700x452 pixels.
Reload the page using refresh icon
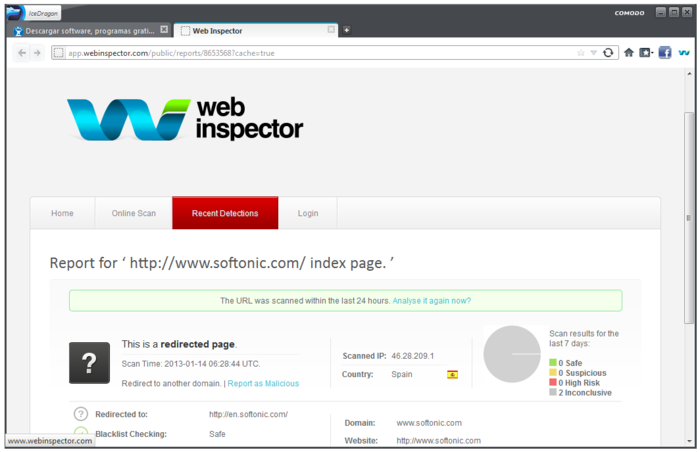pyautogui.click(x=608, y=53)
